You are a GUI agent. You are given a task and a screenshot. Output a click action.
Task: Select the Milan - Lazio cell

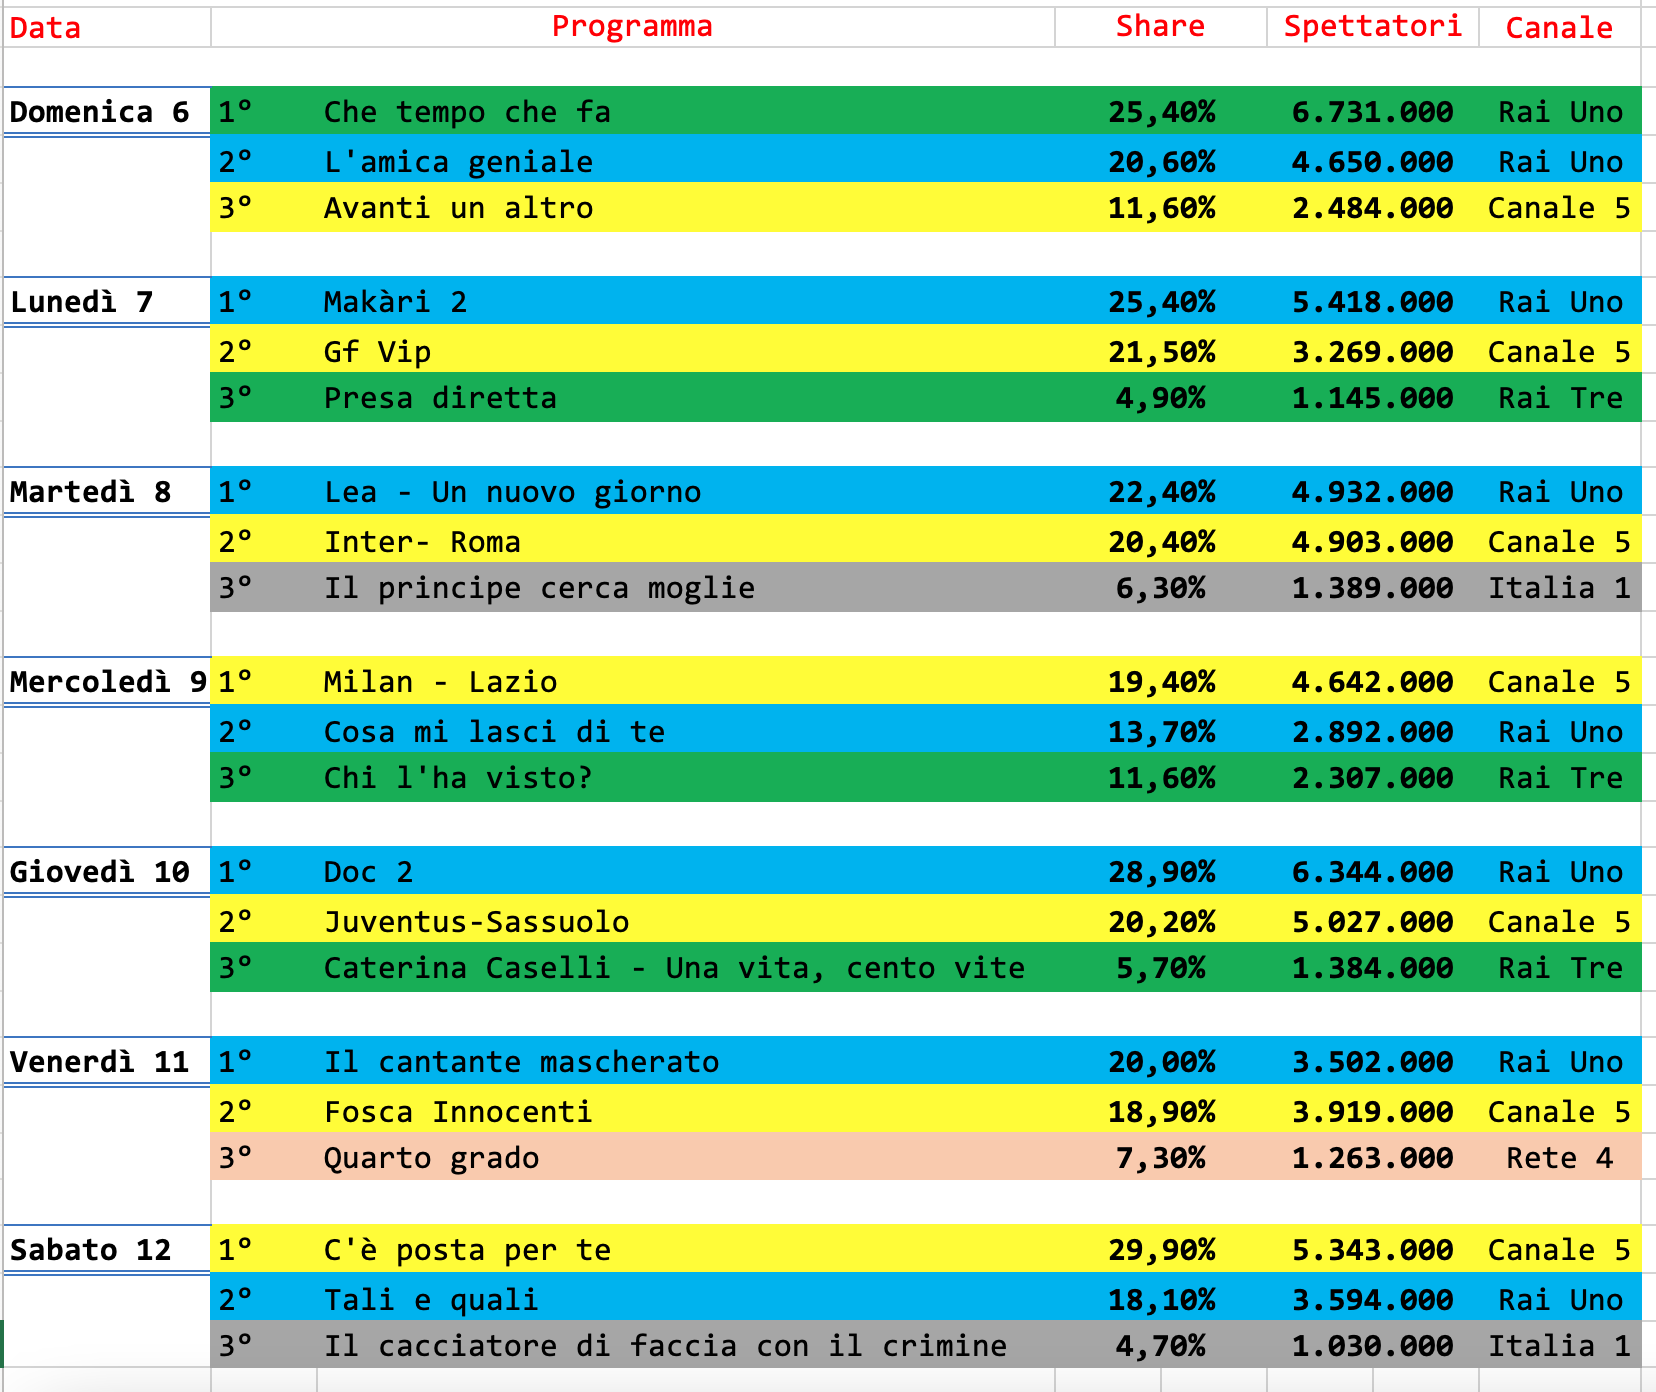(440, 682)
